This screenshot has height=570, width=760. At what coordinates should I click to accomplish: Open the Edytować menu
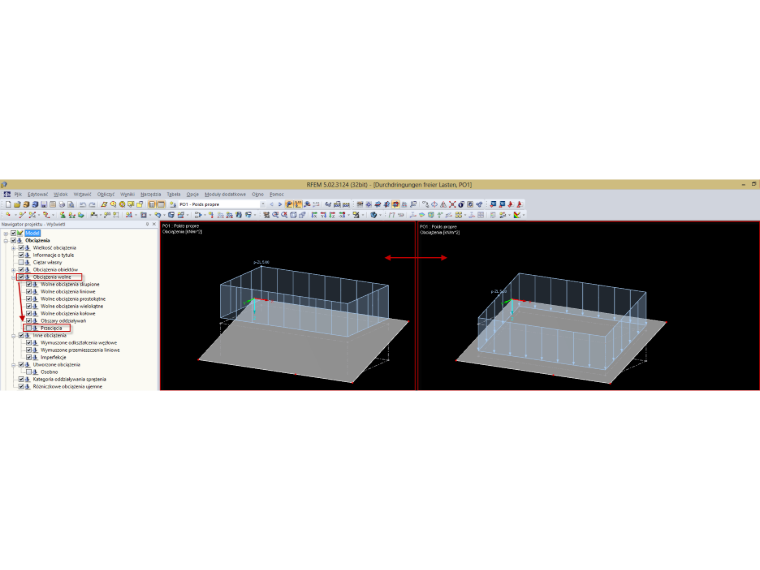tap(38, 194)
